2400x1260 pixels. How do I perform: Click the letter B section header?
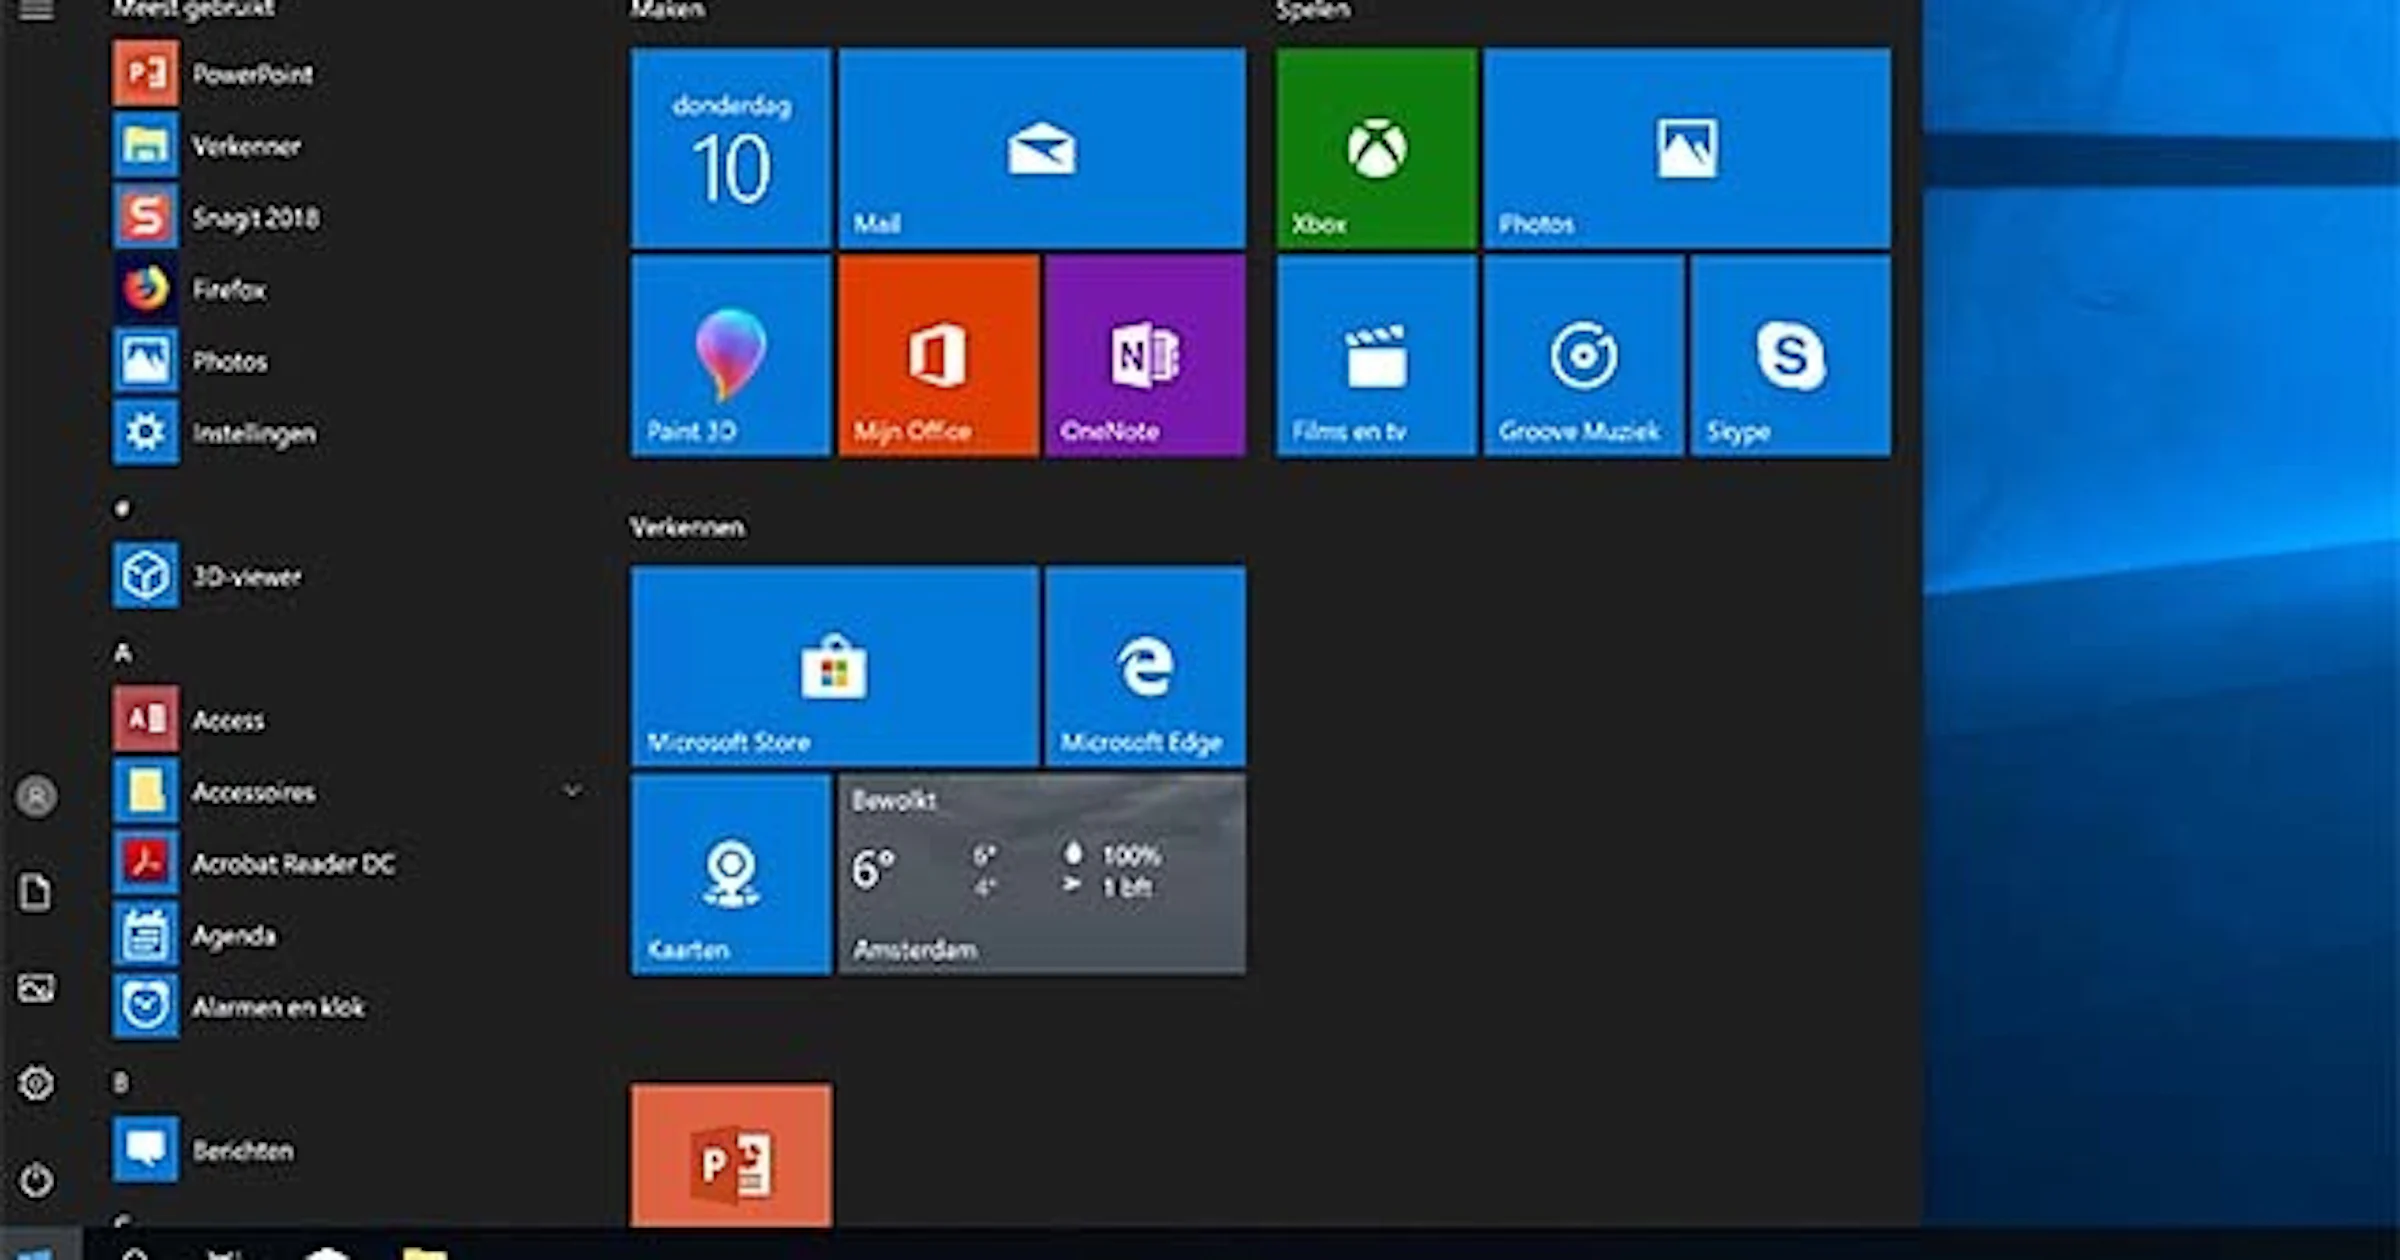(121, 1083)
